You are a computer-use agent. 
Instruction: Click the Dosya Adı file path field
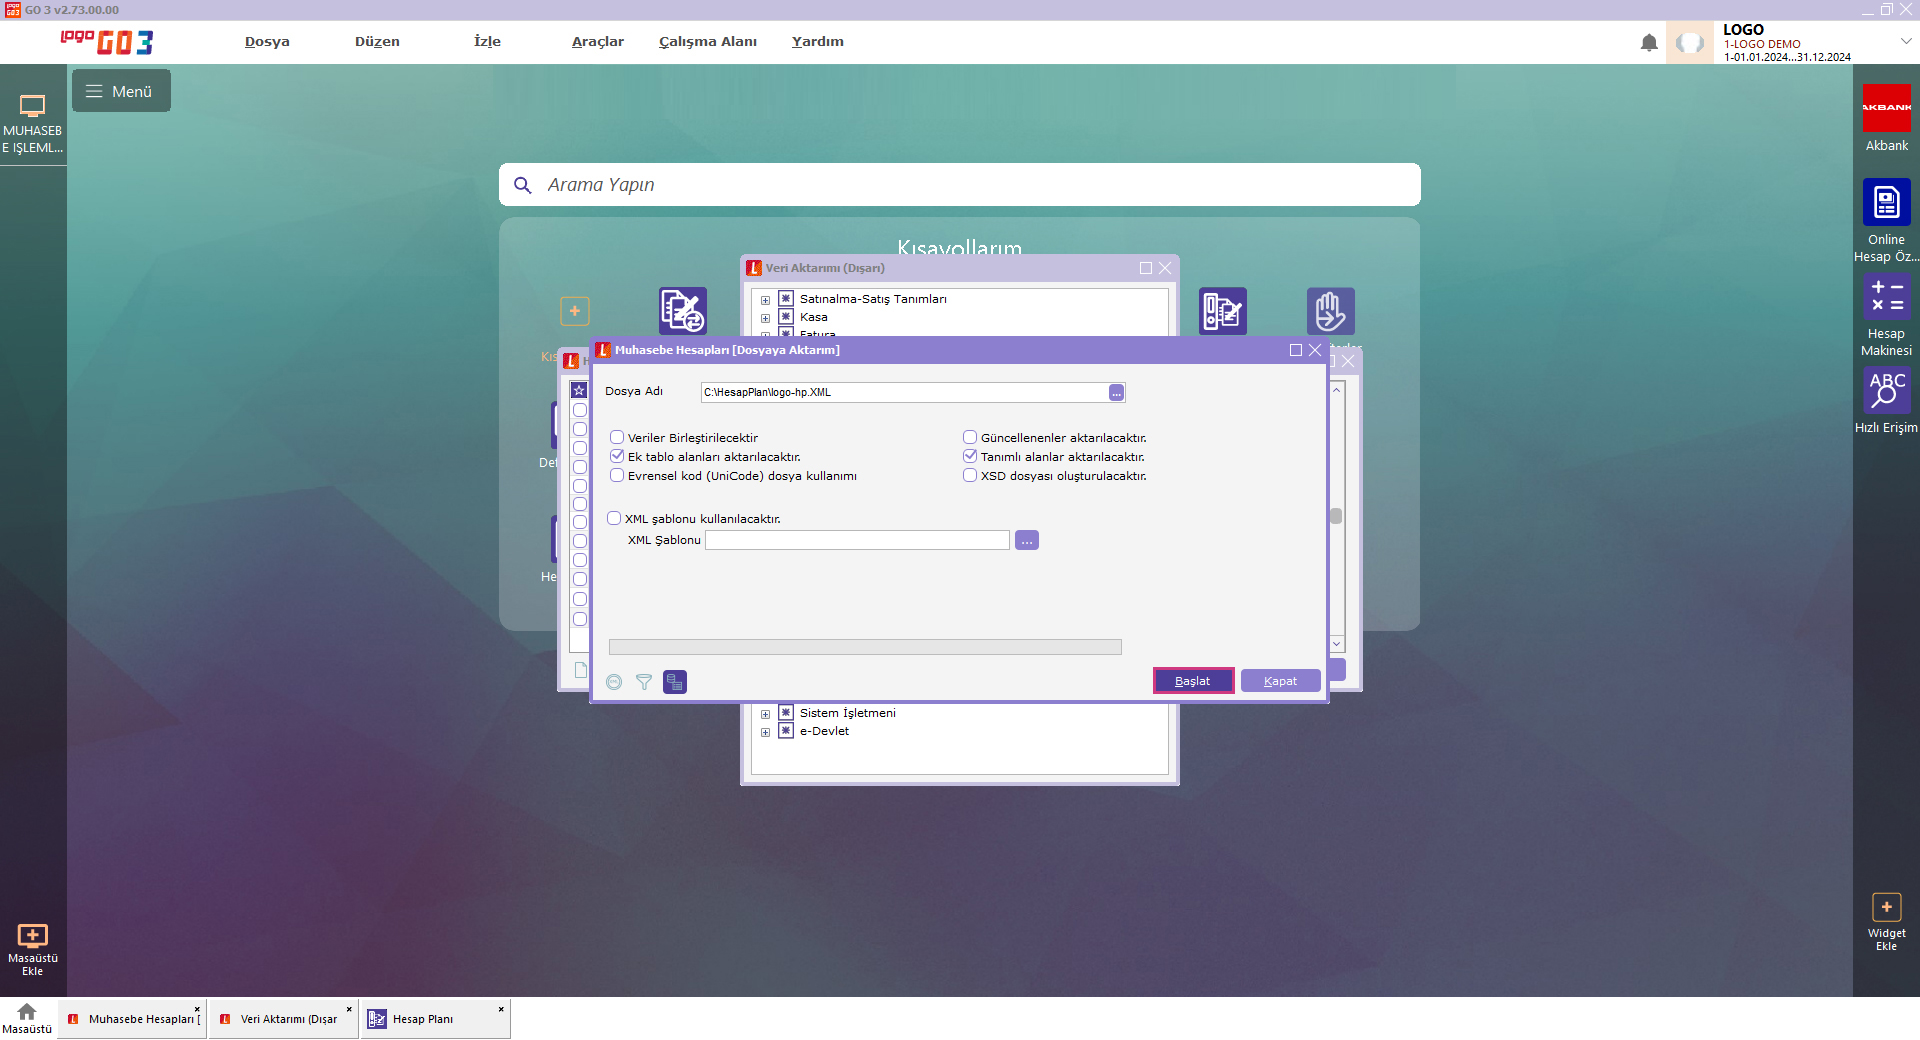[x=903, y=392]
